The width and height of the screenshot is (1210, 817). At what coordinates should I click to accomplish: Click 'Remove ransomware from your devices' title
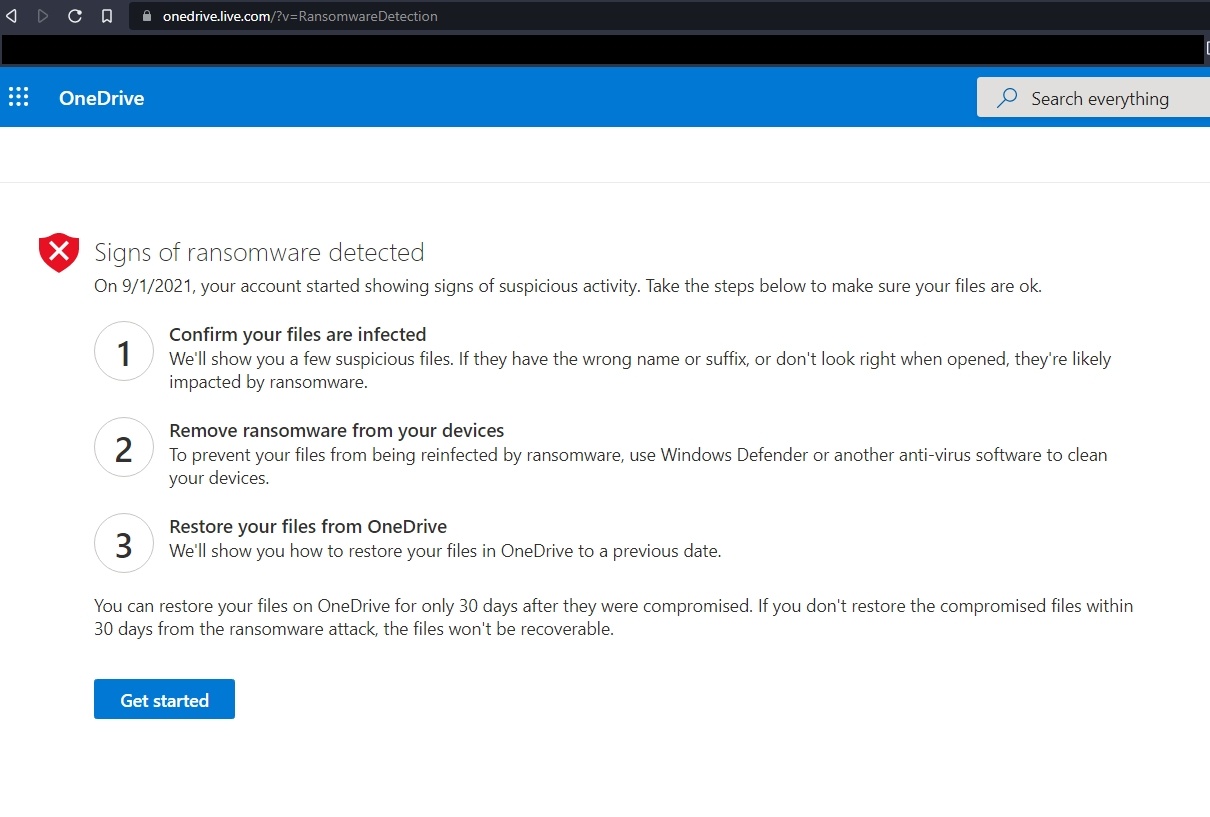coord(337,430)
